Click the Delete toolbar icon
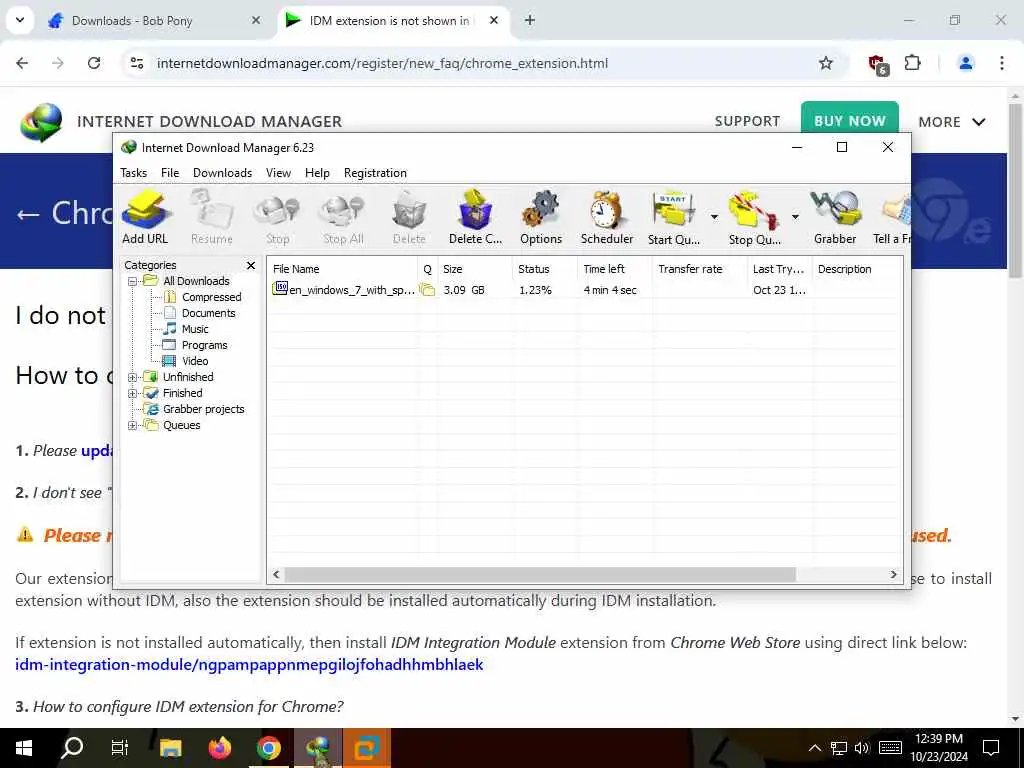Image resolution: width=1024 pixels, height=768 pixels. click(x=409, y=217)
